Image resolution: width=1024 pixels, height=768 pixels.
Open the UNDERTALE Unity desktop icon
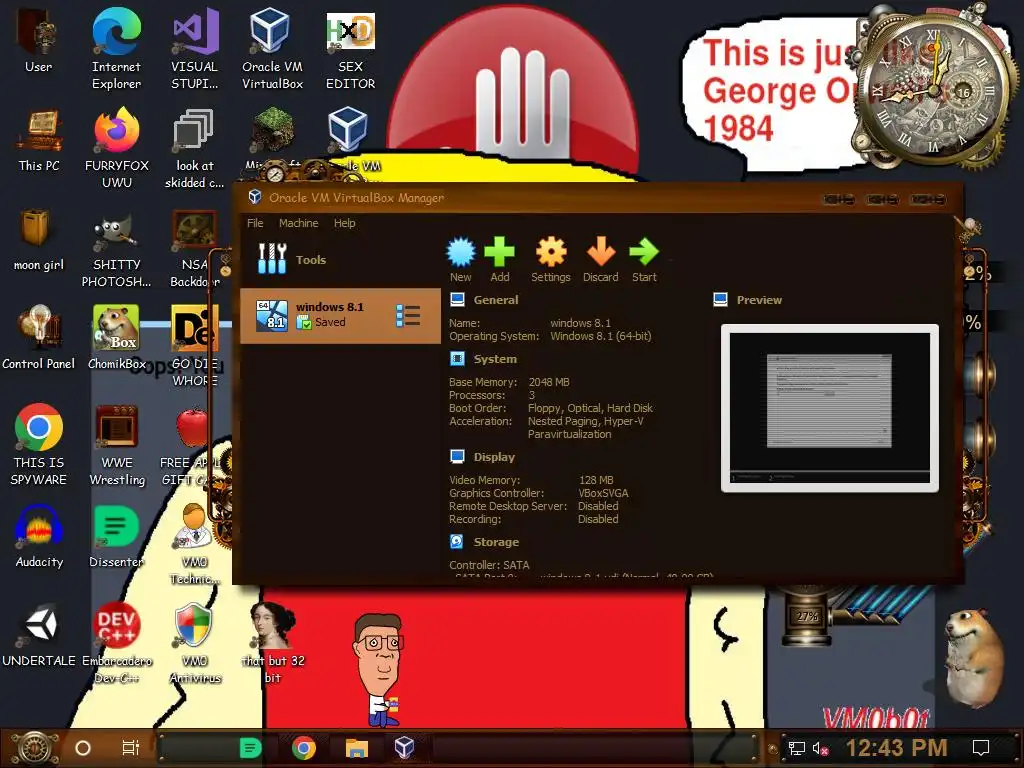[39, 635]
